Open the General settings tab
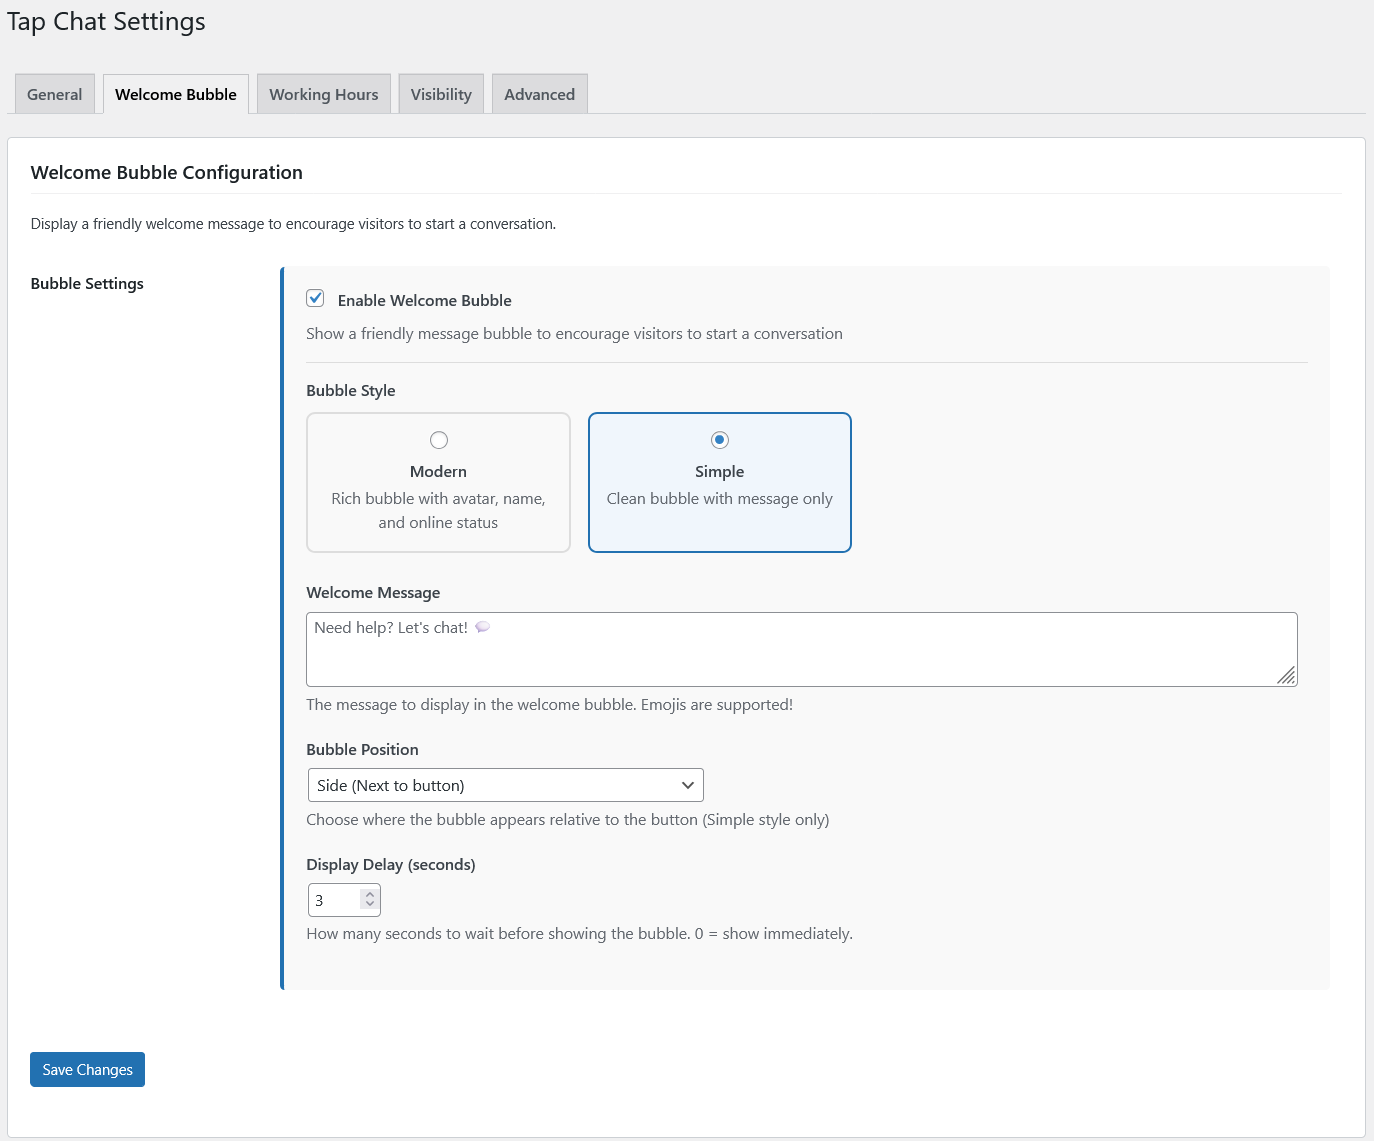Image resolution: width=1374 pixels, height=1141 pixels. (x=55, y=94)
